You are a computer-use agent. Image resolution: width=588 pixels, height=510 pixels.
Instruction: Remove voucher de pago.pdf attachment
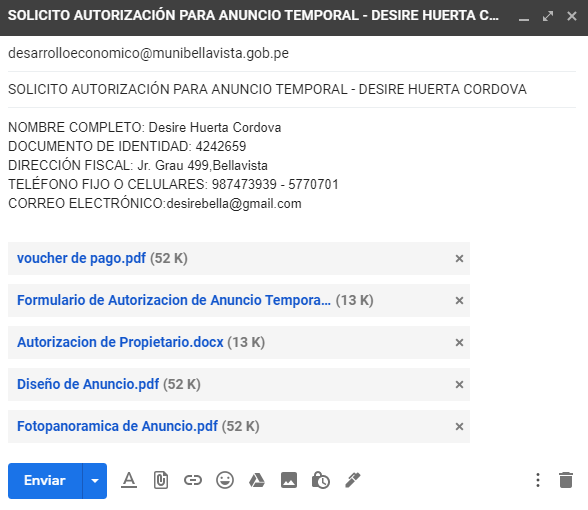click(x=459, y=258)
